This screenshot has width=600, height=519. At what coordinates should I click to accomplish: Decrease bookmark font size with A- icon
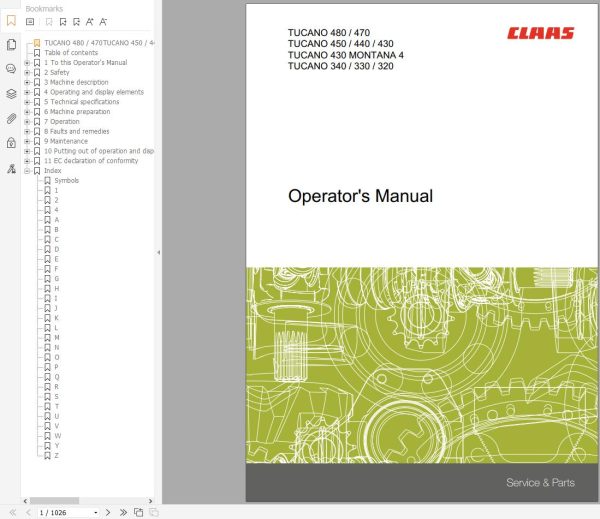click(103, 22)
